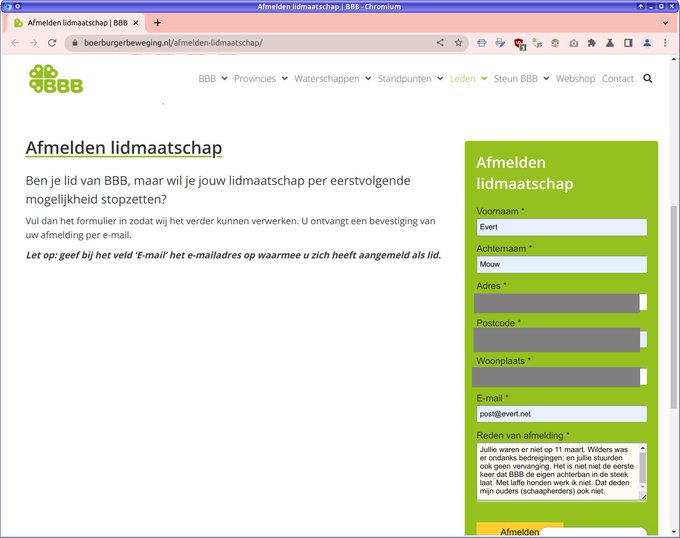680x538 pixels.
Task: Click into the Adres field
Action: pyautogui.click(x=562, y=302)
